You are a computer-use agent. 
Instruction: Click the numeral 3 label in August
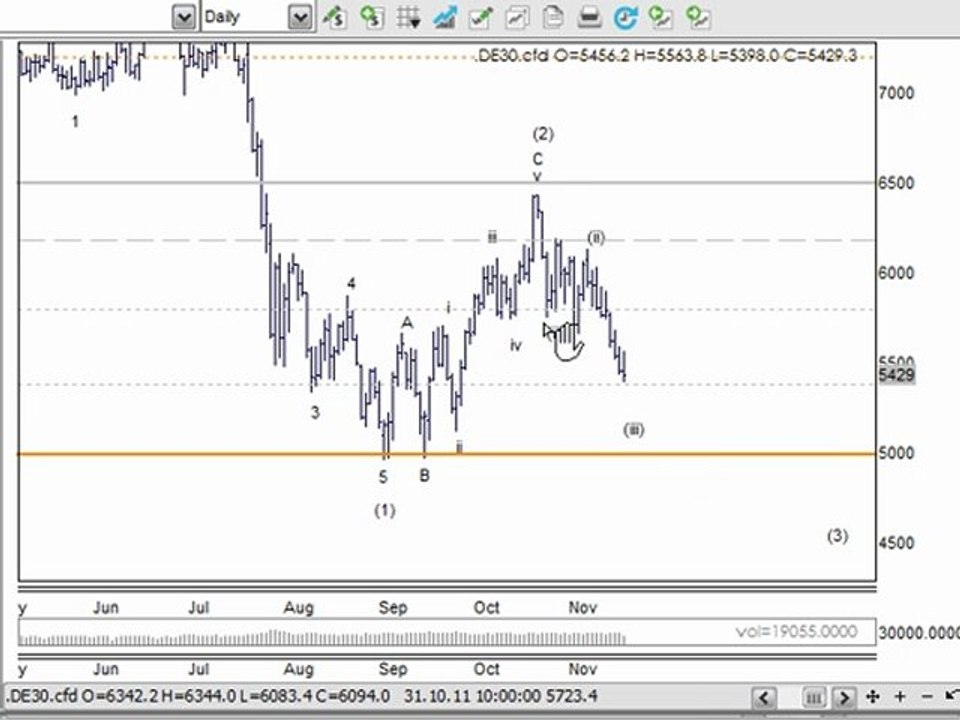pyautogui.click(x=315, y=413)
